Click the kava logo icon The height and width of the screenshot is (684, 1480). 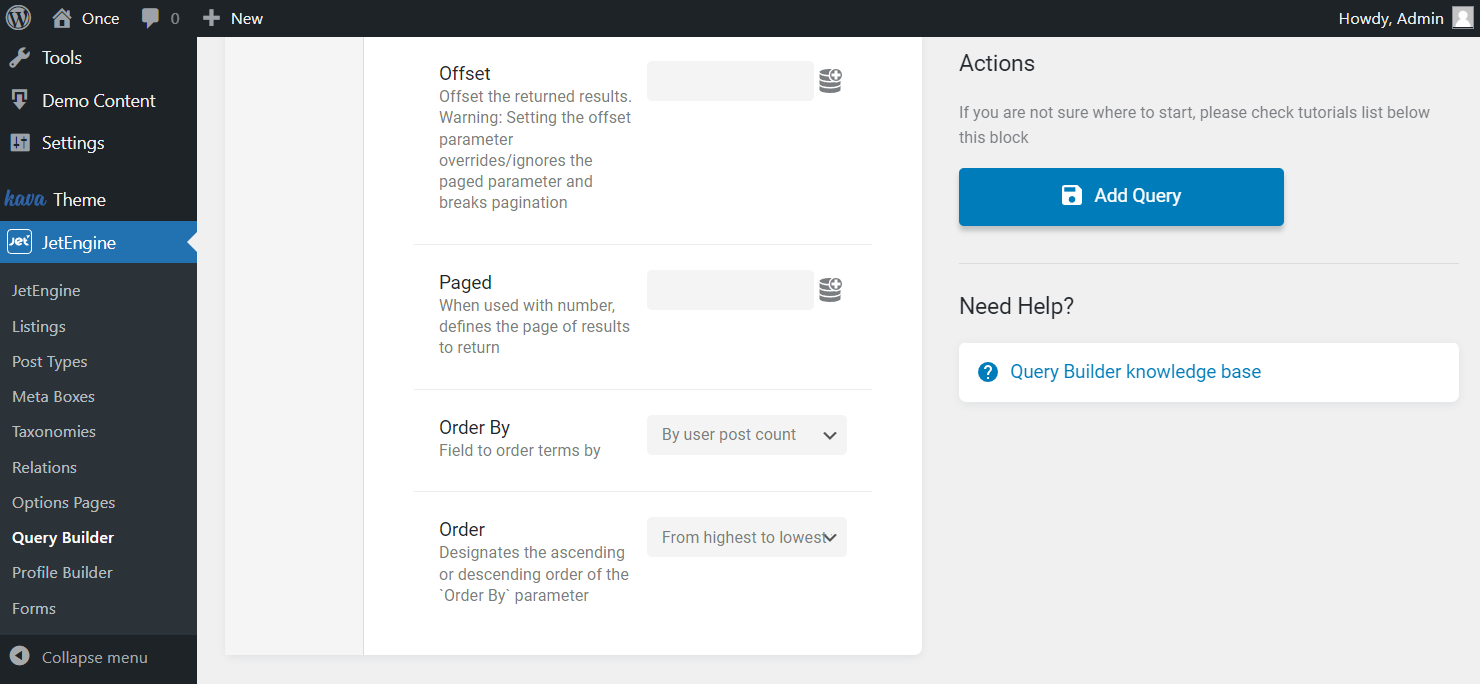[25, 199]
